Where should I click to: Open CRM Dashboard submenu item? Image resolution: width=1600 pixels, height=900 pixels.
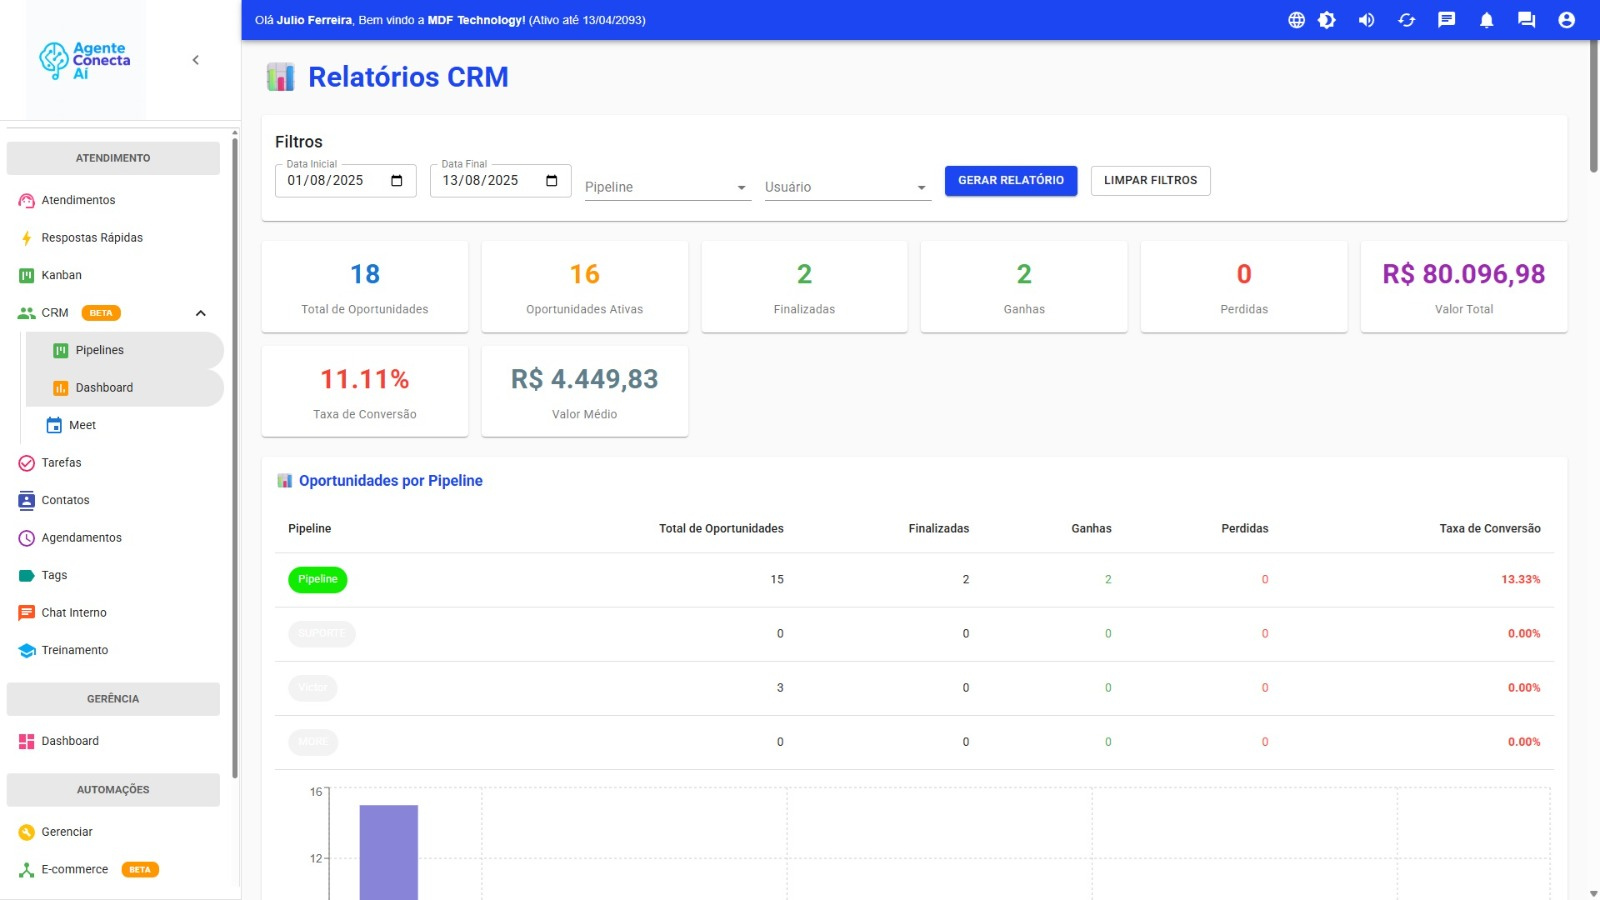(x=123, y=388)
